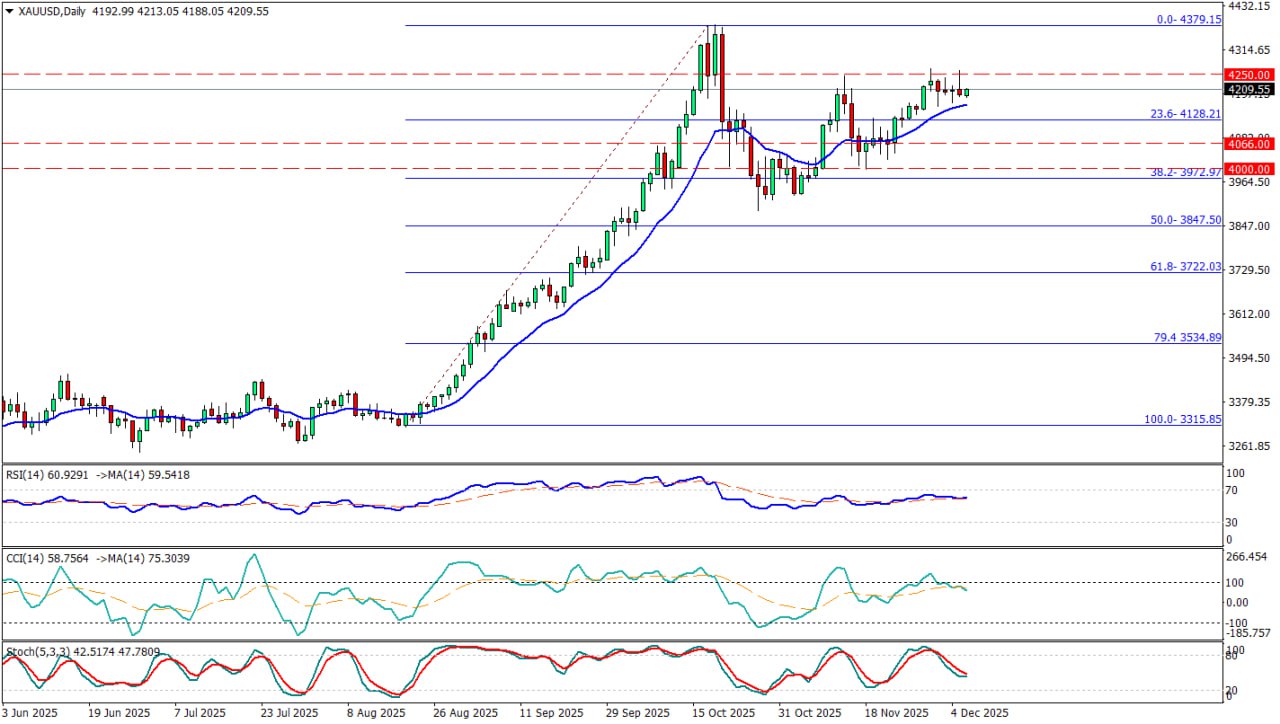The height and width of the screenshot is (724, 1280).
Task: Click the 38.2- 3972.97 Fibonacci label
Action: tap(1186, 173)
